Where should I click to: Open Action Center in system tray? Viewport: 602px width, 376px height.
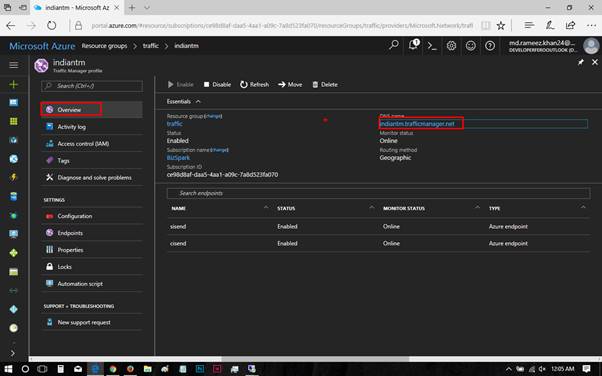point(586,369)
